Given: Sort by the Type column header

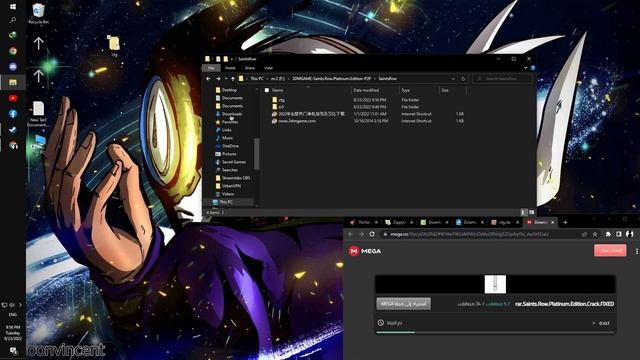Looking at the screenshot, I should point(406,90).
